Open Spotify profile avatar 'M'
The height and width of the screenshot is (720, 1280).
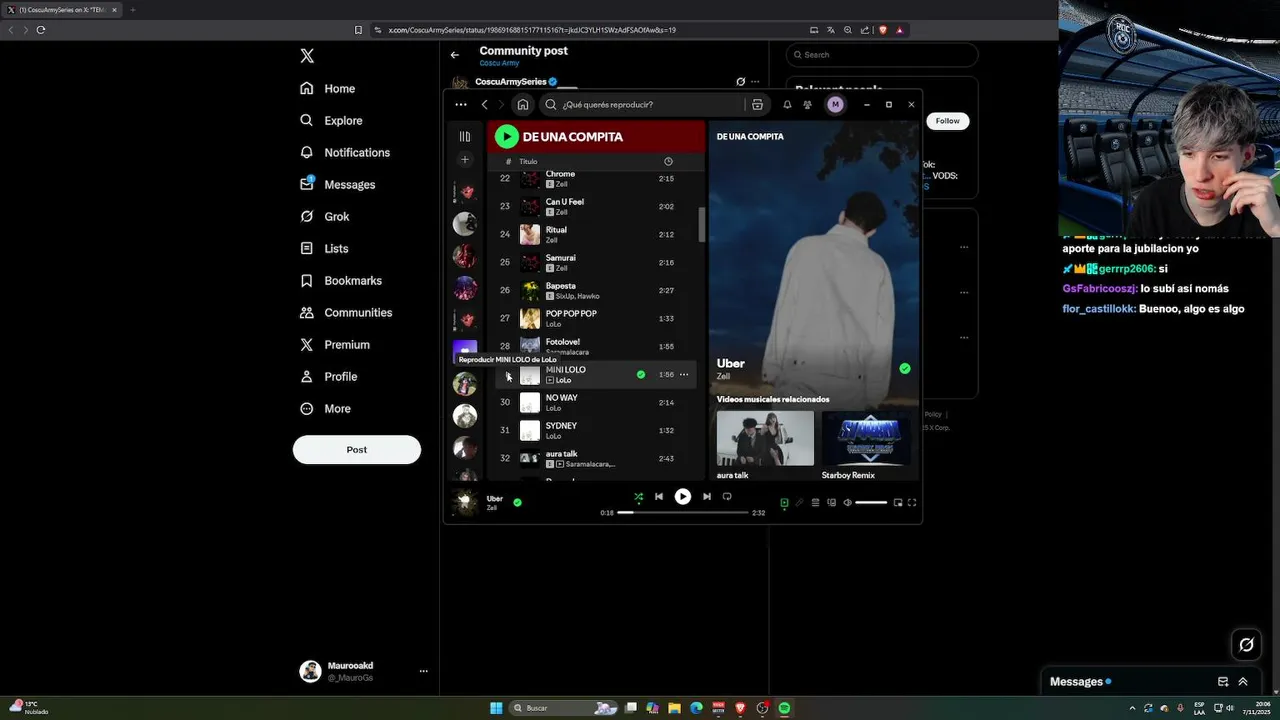click(x=835, y=104)
